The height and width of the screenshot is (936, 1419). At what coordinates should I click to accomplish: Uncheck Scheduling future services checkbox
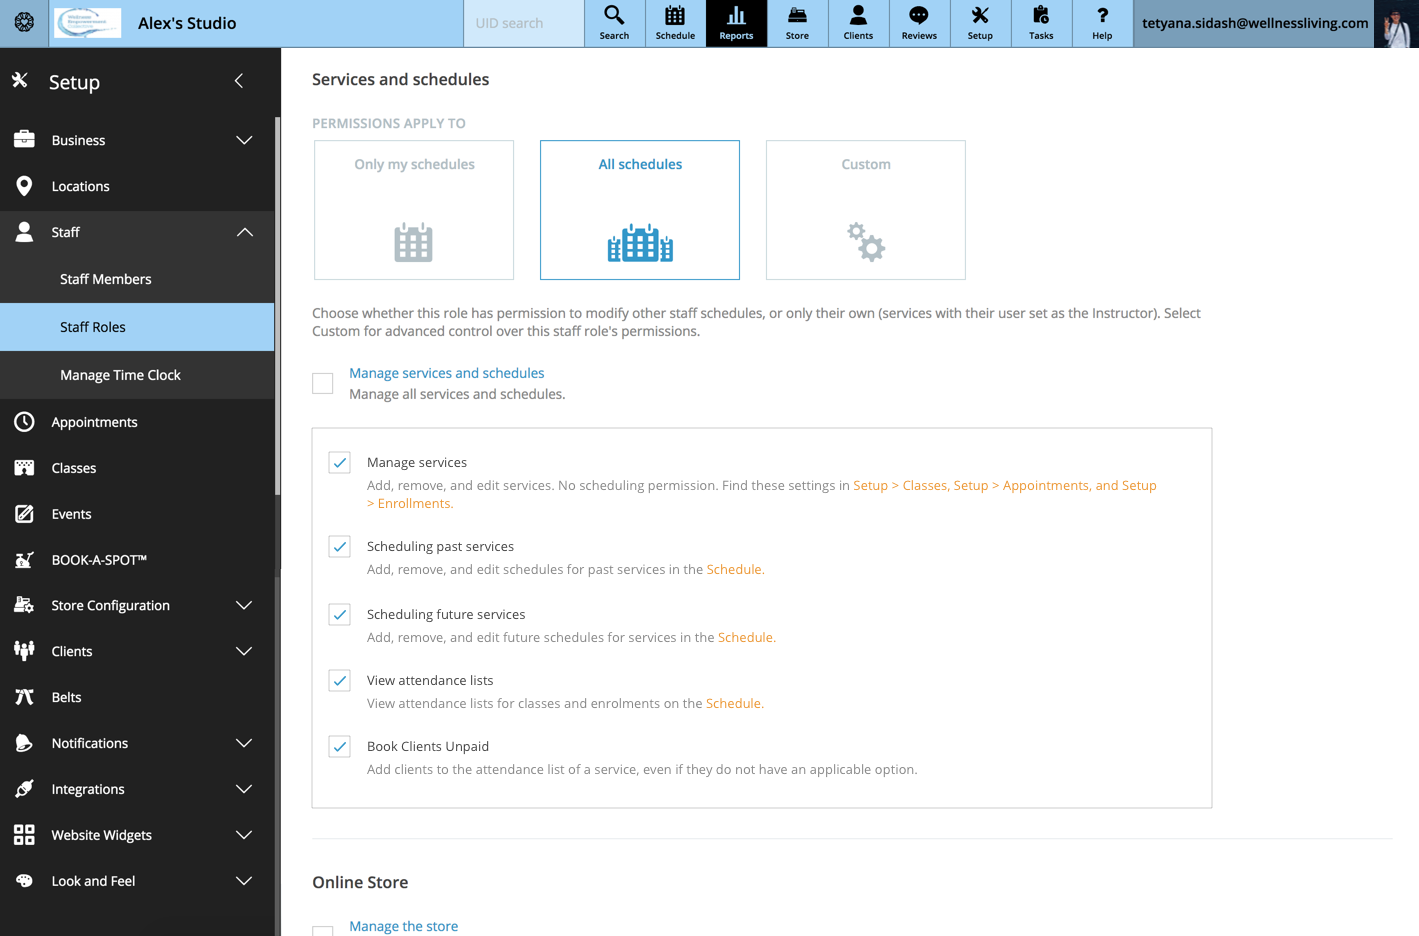(x=340, y=614)
